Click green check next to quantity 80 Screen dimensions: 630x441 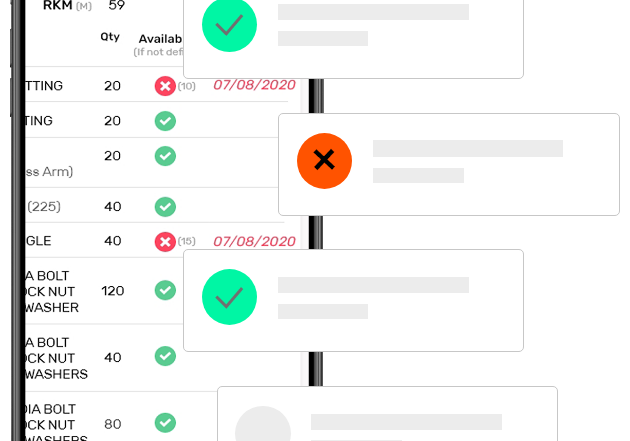pyautogui.click(x=165, y=423)
